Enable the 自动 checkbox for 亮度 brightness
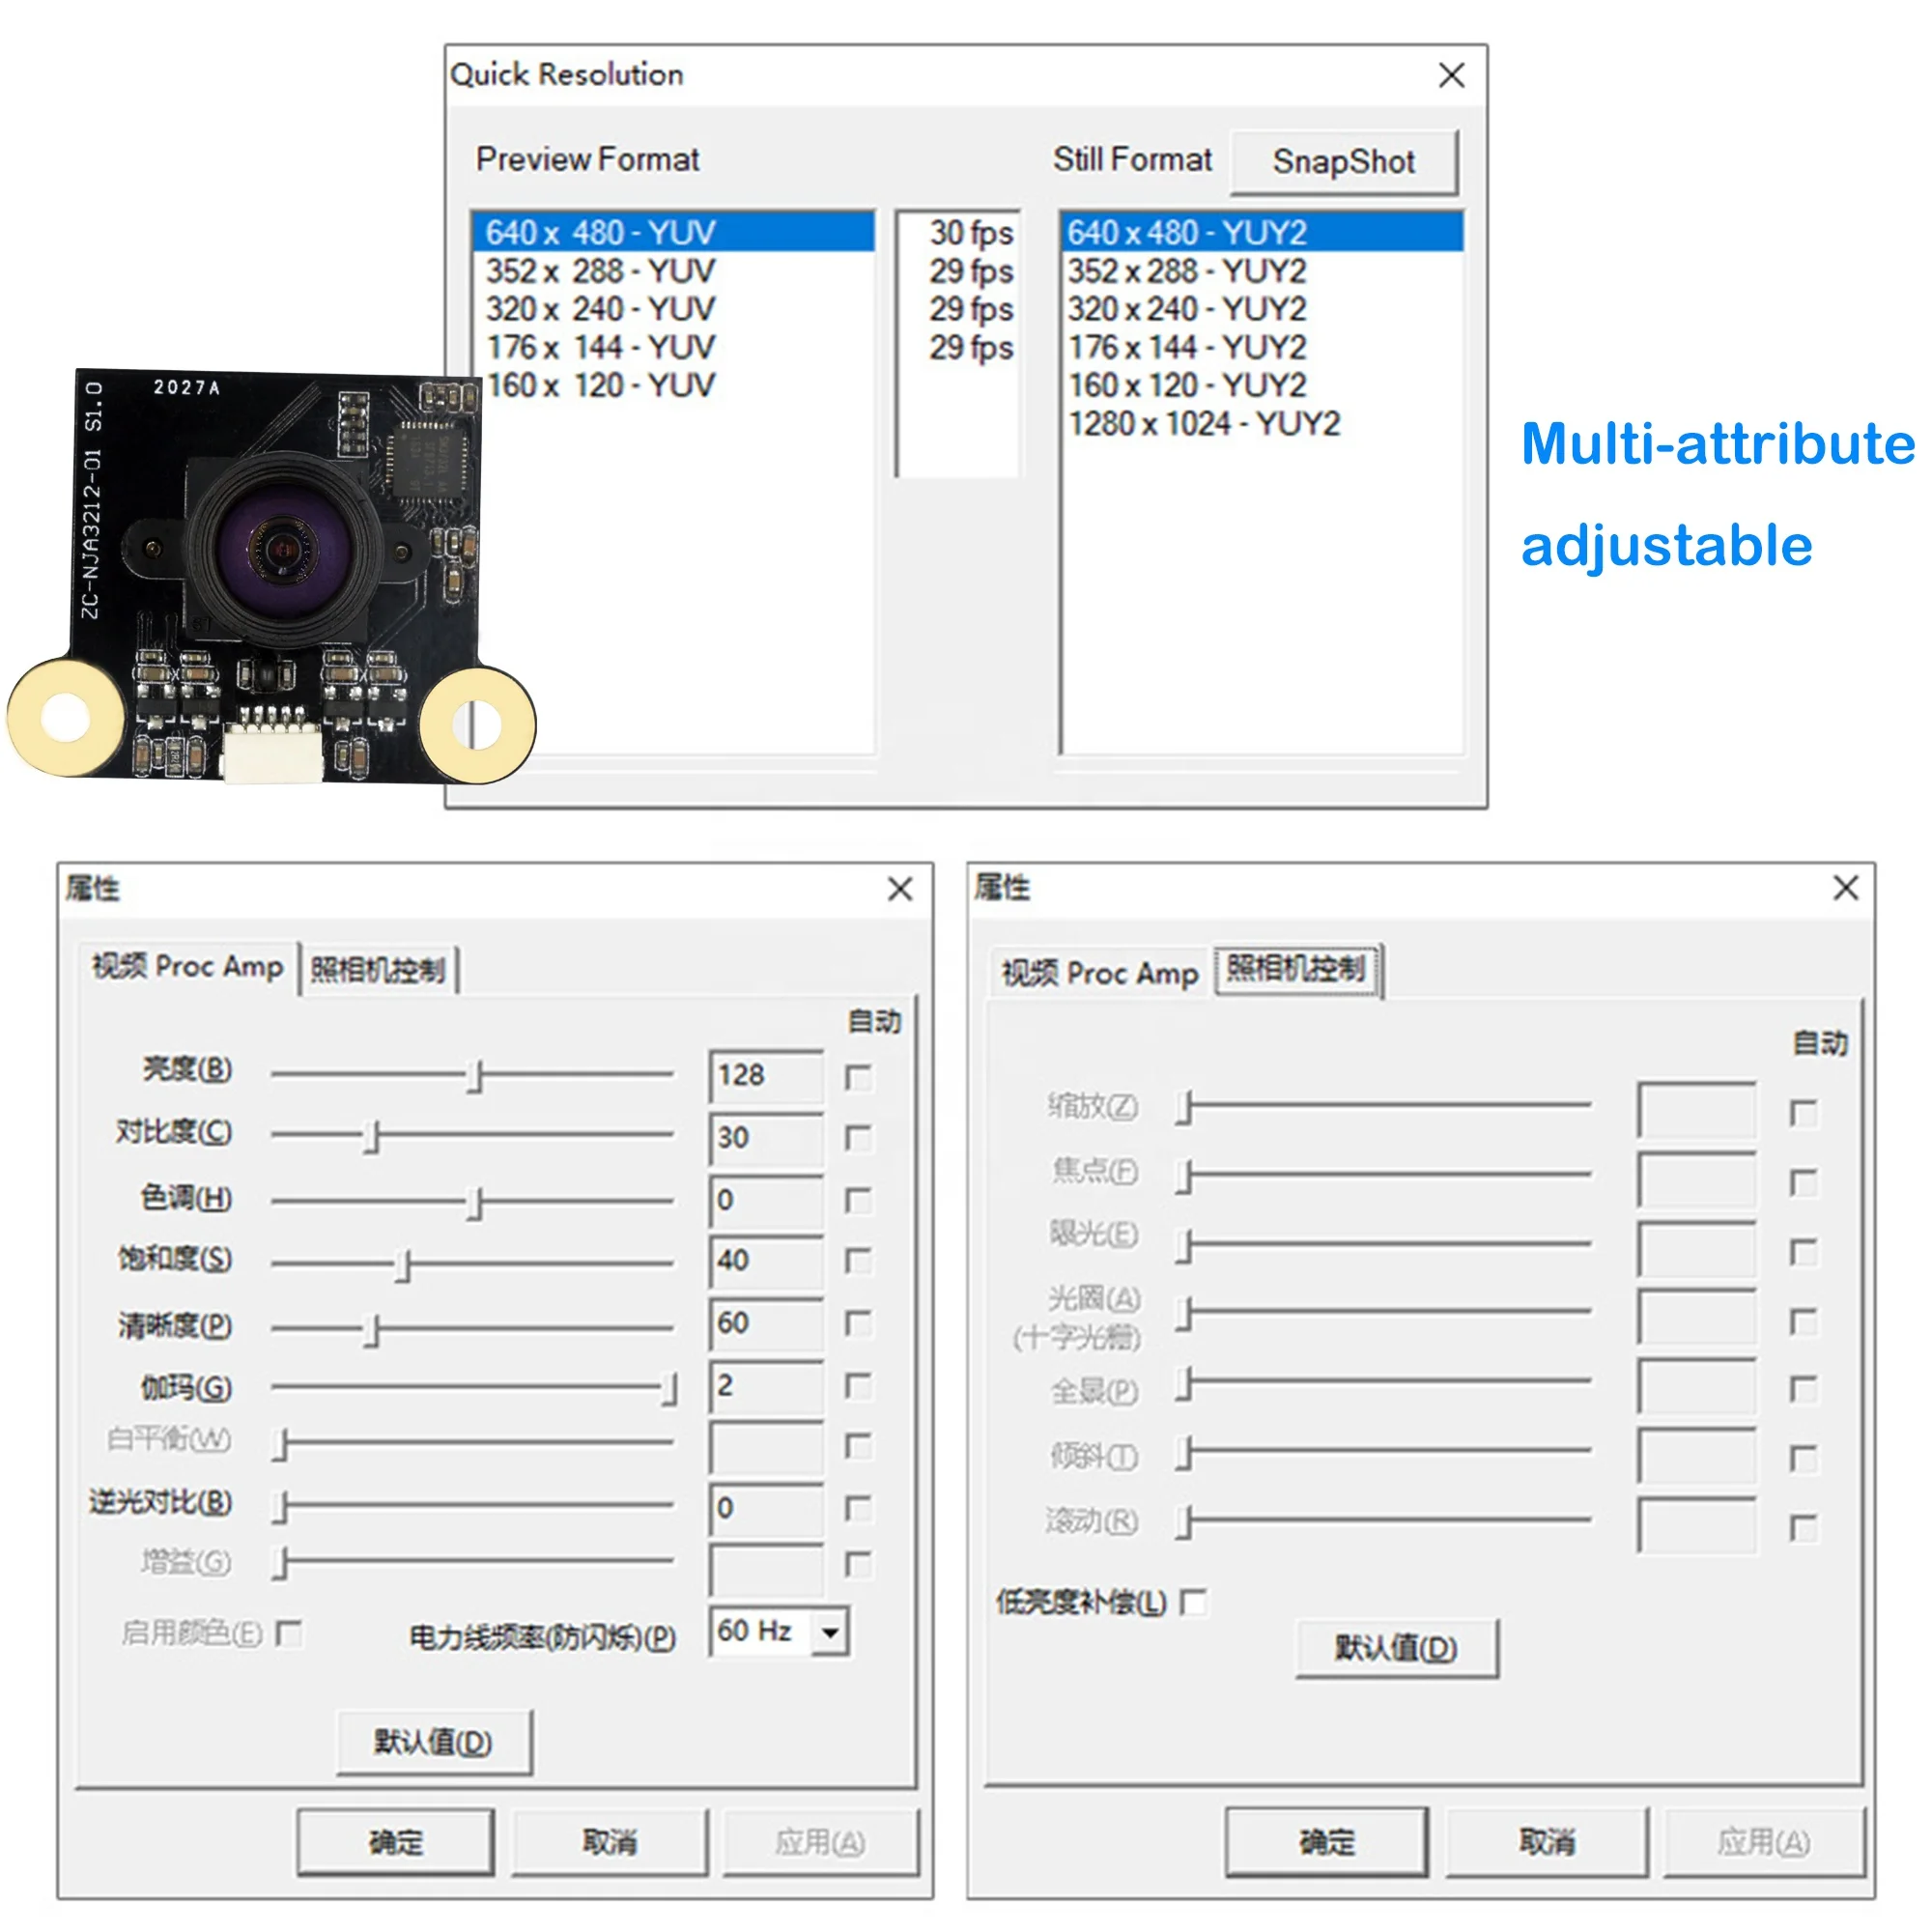This screenshot has width=1932, height=1932. tap(860, 1078)
